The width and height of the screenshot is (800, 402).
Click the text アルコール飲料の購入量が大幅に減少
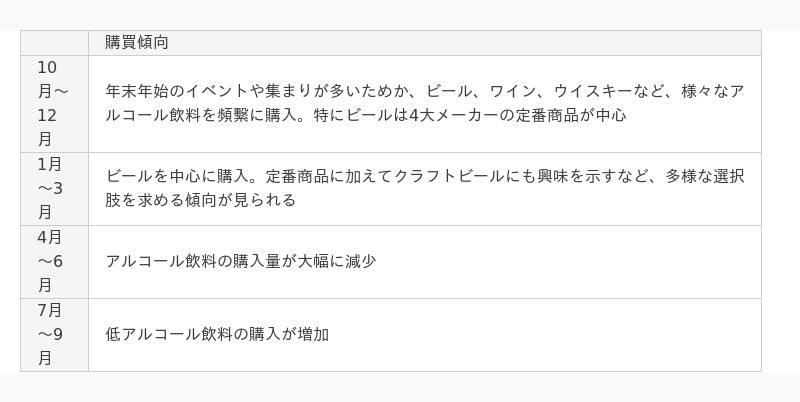pos(240,262)
